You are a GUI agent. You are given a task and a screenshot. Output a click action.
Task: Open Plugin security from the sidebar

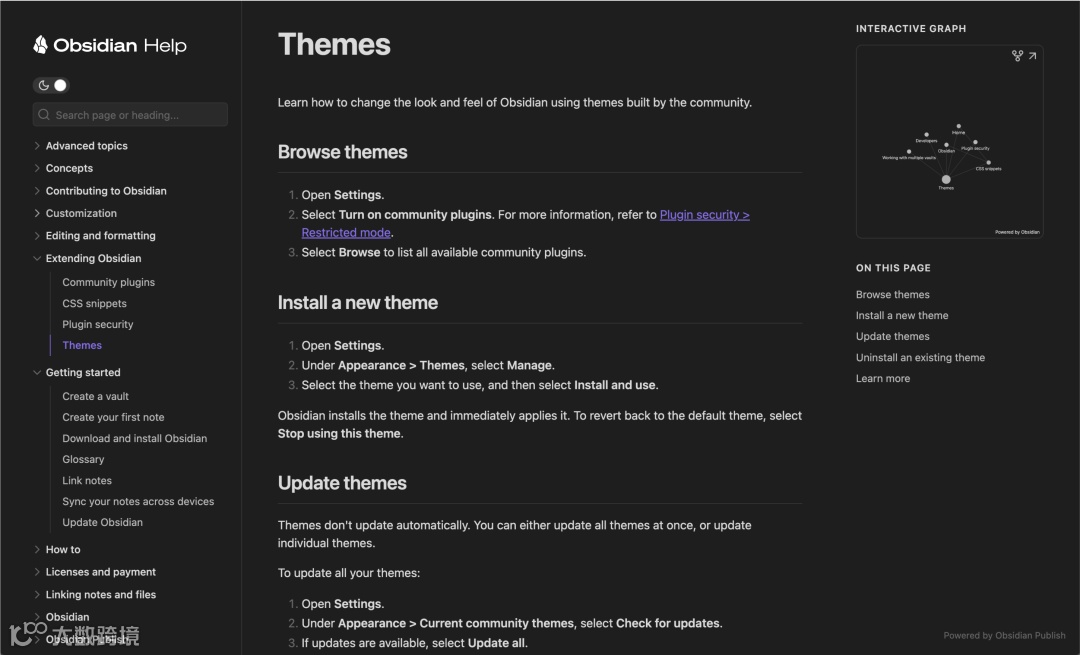coord(97,324)
